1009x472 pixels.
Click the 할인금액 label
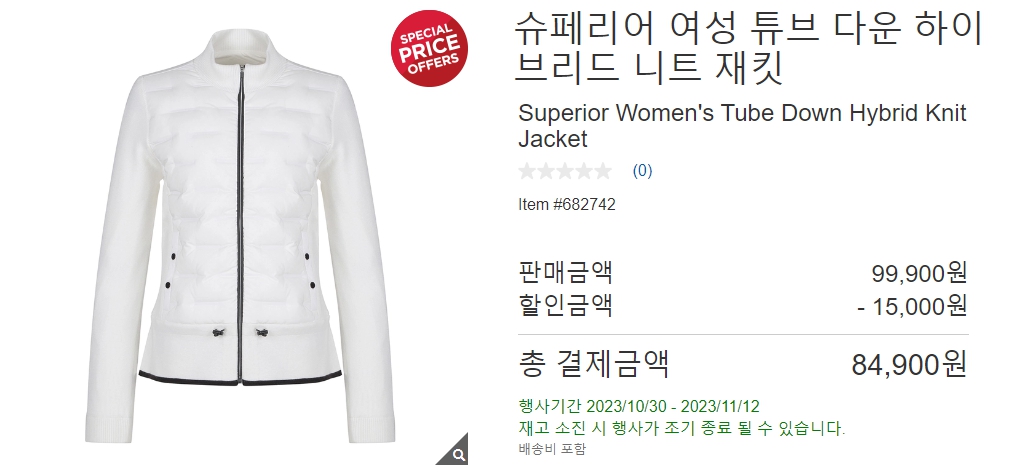point(565,305)
